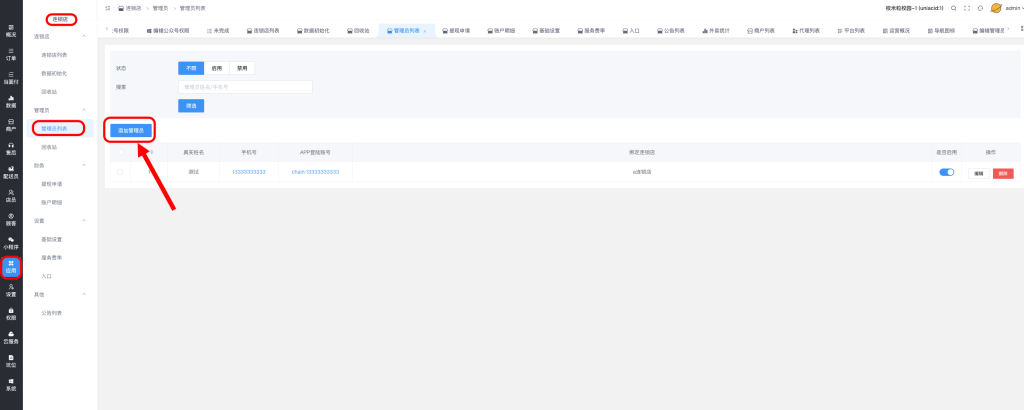The width and height of the screenshot is (1024, 410).
Task: Open the 订单 section in the left sidebar
Action: 11,55
